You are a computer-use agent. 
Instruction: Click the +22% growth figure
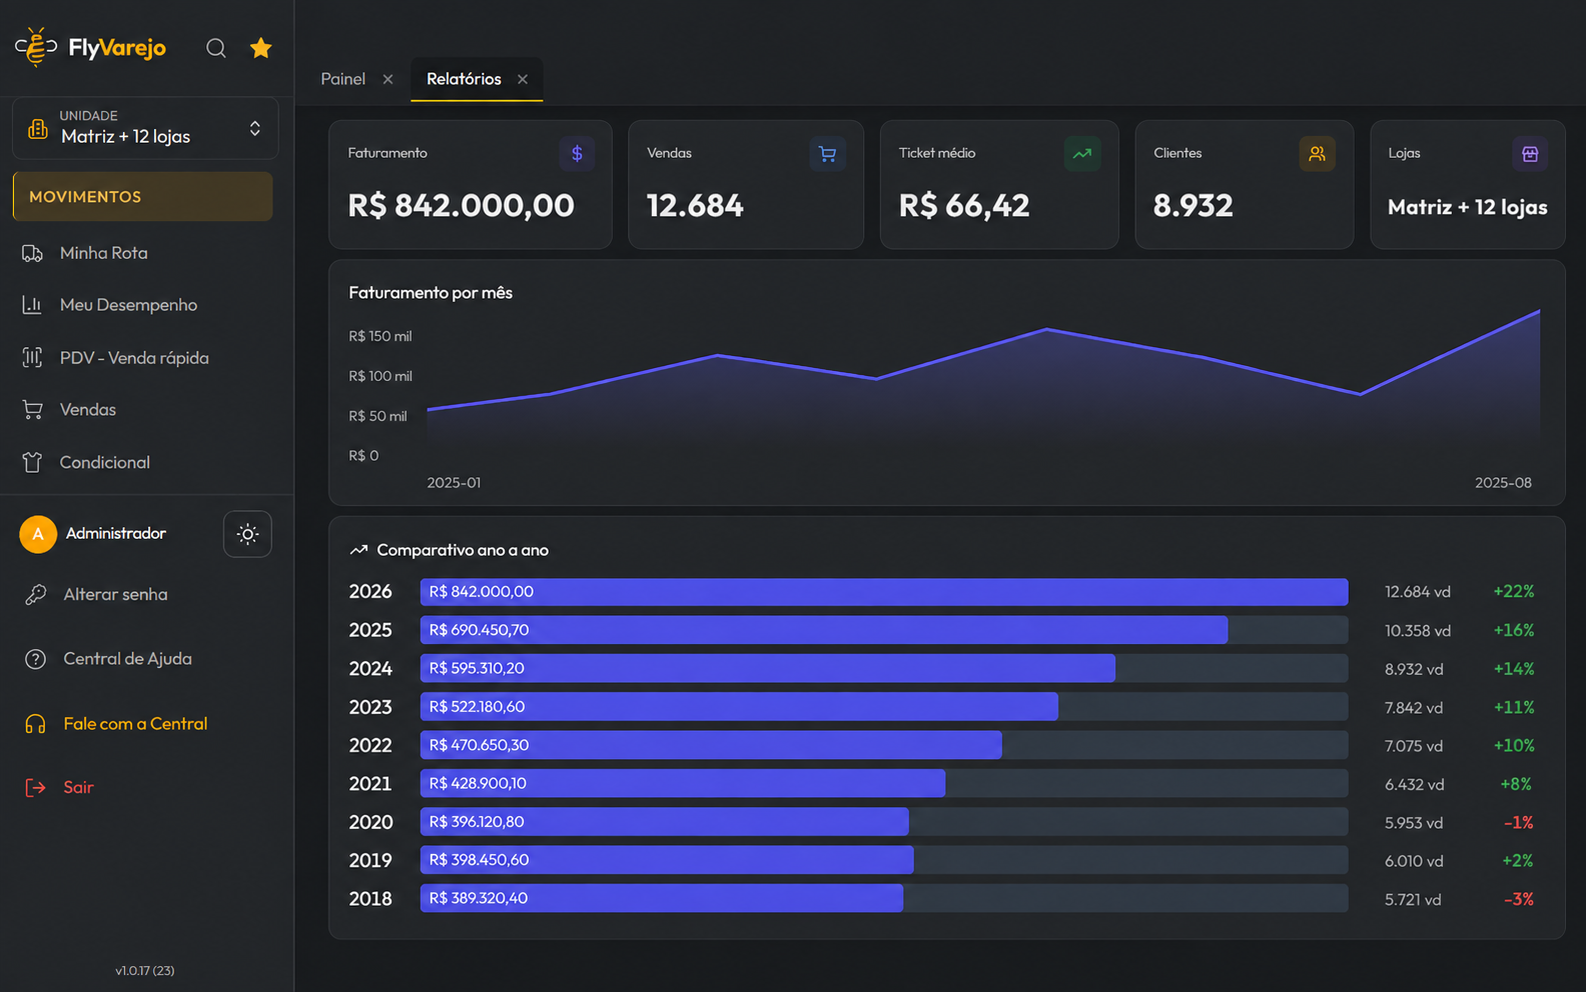(x=1514, y=592)
